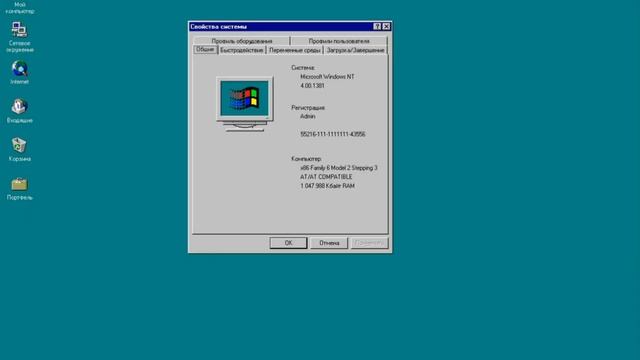The height and width of the screenshot is (360, 640).
Task: Open the Recycle Bin (Корзина) icon
Action: click(x=19, y=149)
